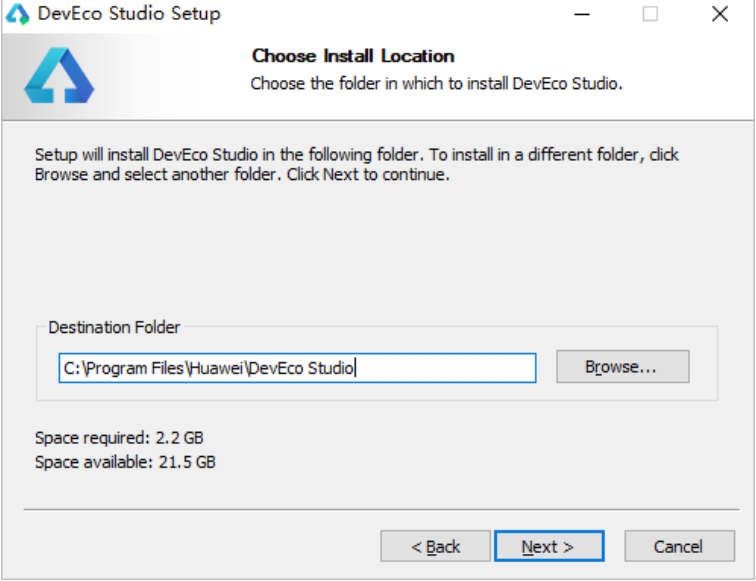The height and width of the screenshot is (581, 756).
Task: Minimize the DevEco Studio Setup window
Action: [582, 14]
